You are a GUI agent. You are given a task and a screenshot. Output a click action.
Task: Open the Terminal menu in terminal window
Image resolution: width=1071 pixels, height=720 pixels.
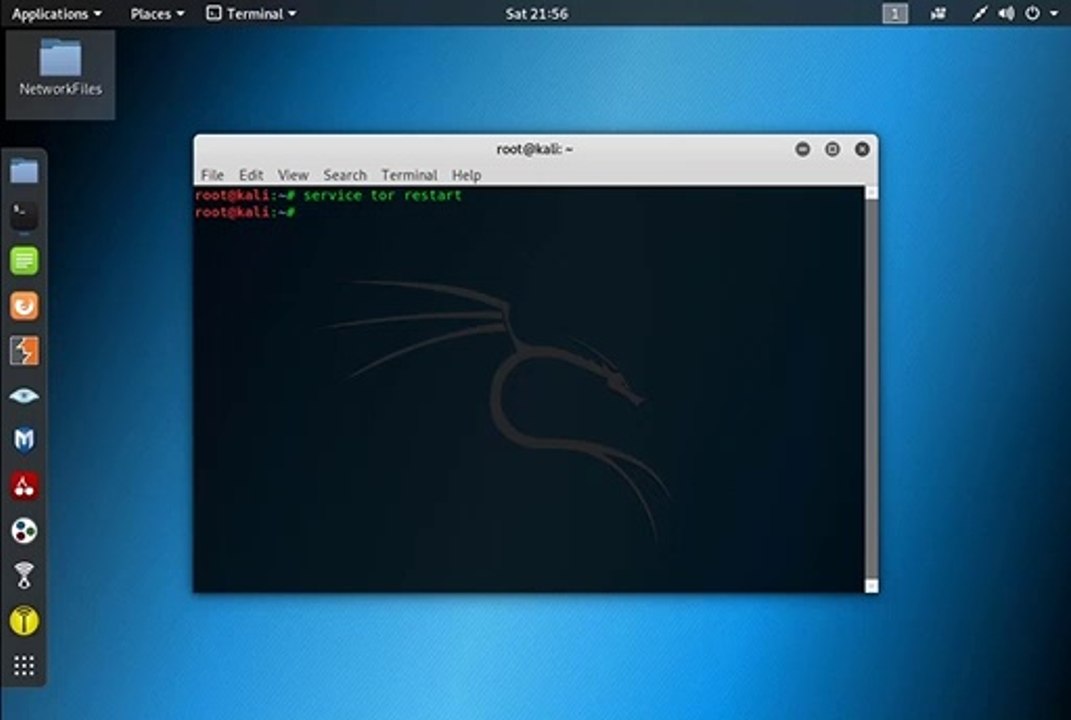tap(409, 175)
